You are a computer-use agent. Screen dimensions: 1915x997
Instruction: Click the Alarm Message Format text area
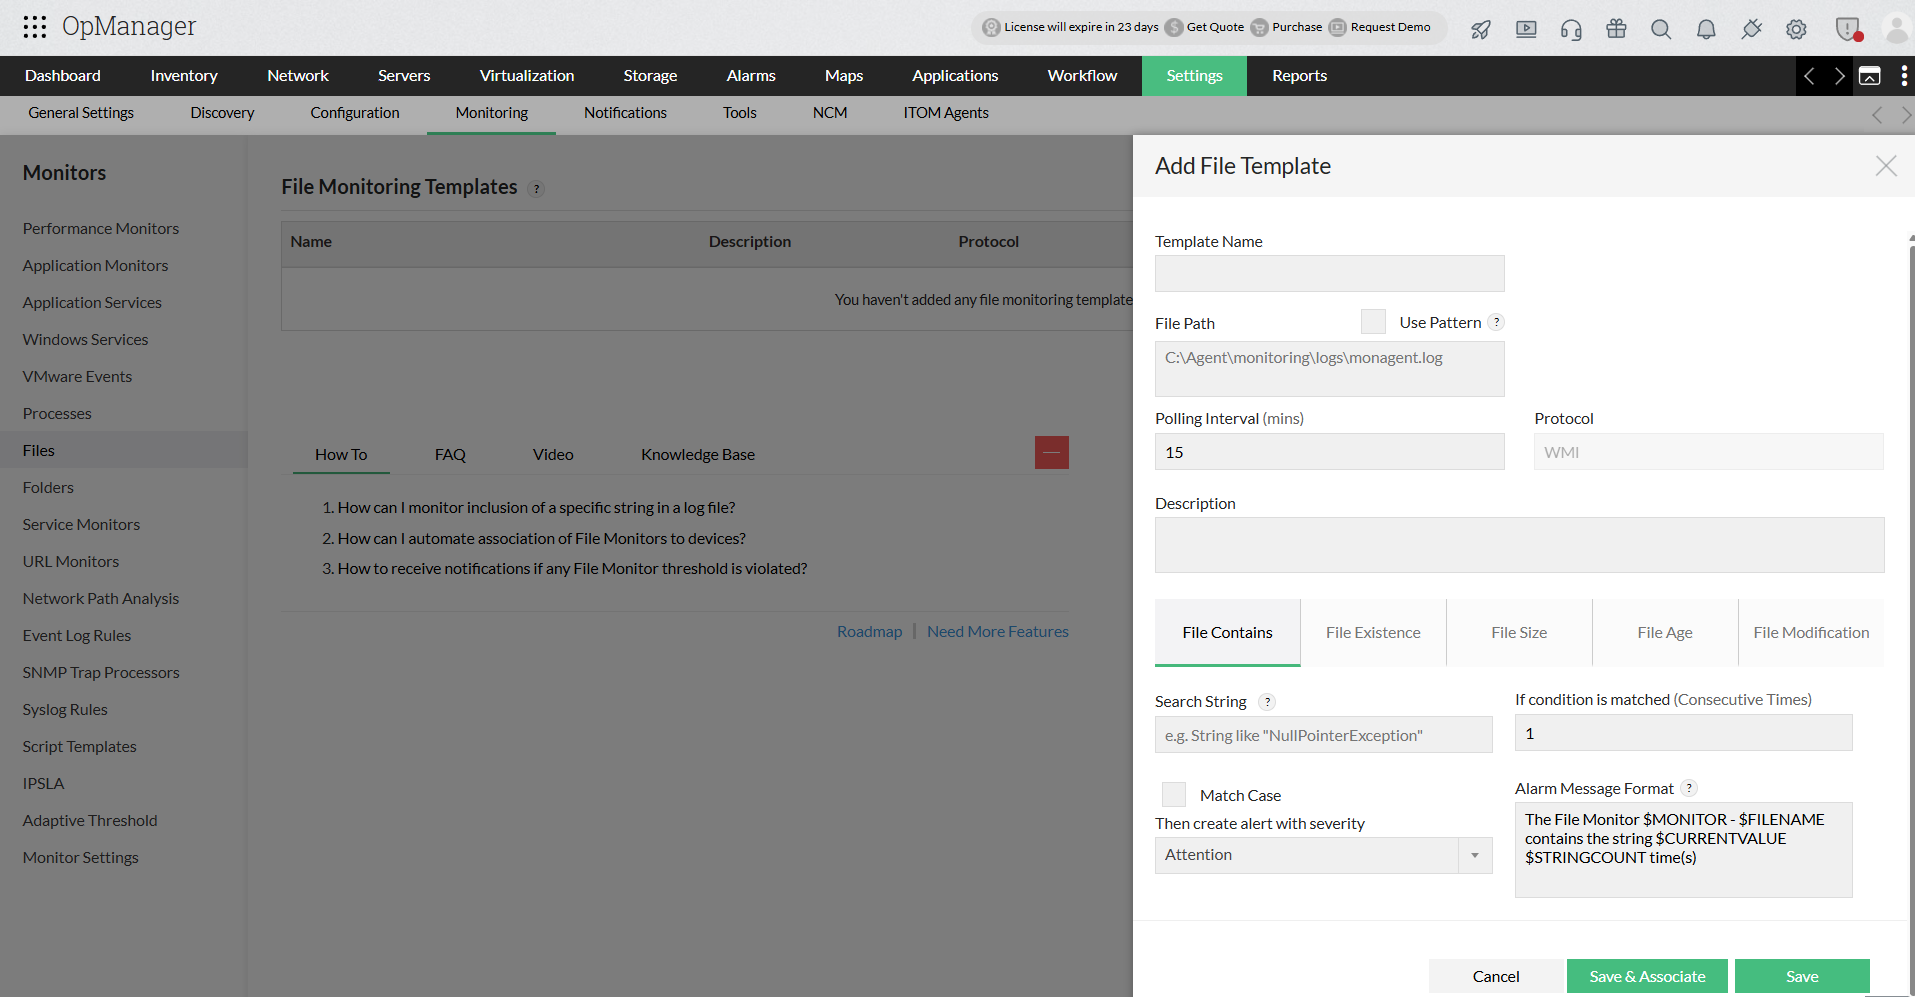tap(1683, 850)
